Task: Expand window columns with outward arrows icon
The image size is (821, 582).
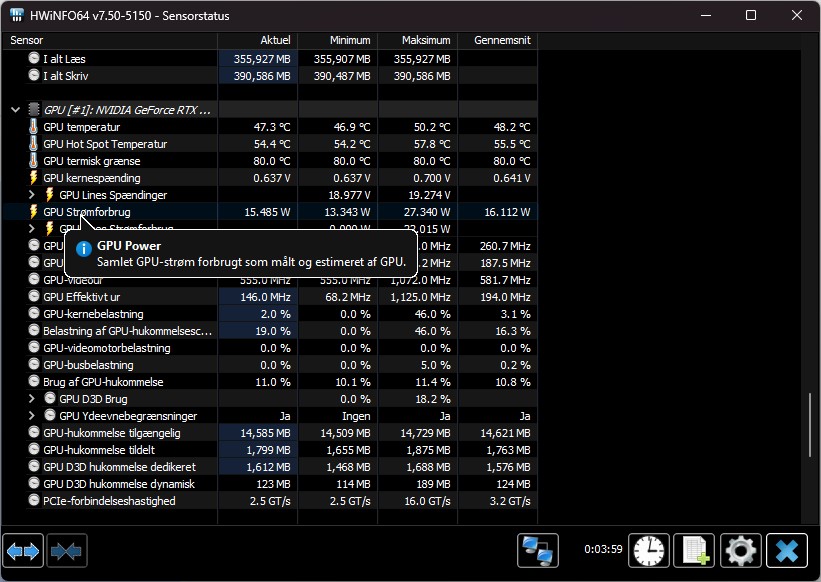Action: coord(23,551)
